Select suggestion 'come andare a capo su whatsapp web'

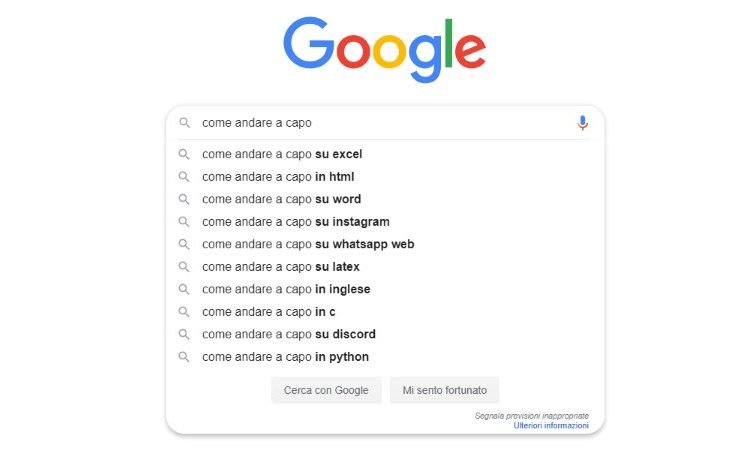point(385,244)
